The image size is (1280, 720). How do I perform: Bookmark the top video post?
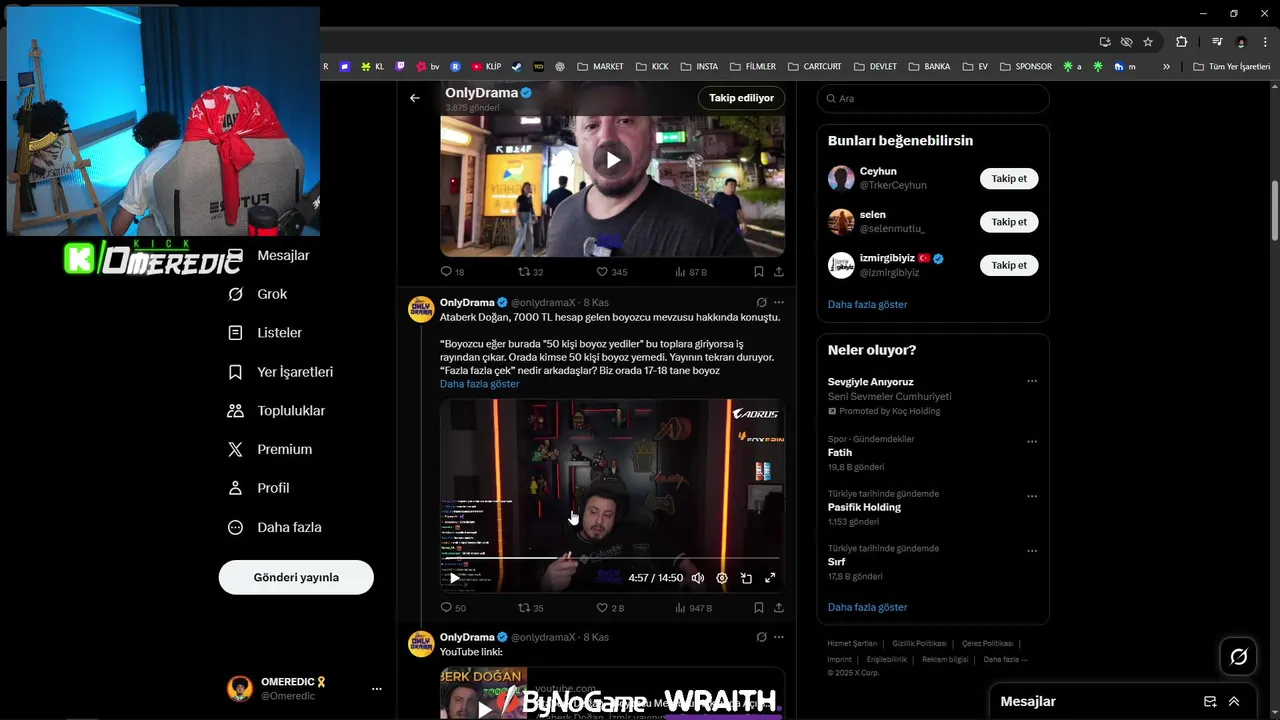click(x=759, y=272)
